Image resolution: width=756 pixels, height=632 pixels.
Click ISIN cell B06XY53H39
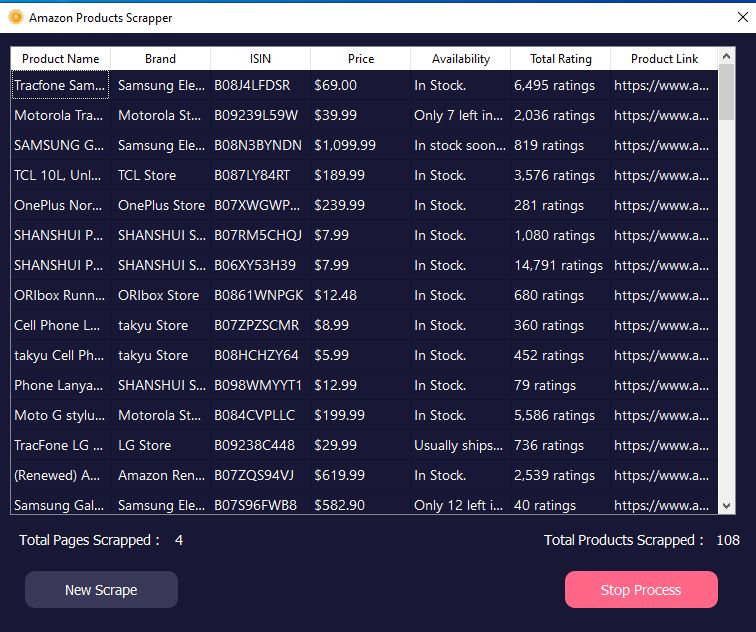[x=260, y=265]
